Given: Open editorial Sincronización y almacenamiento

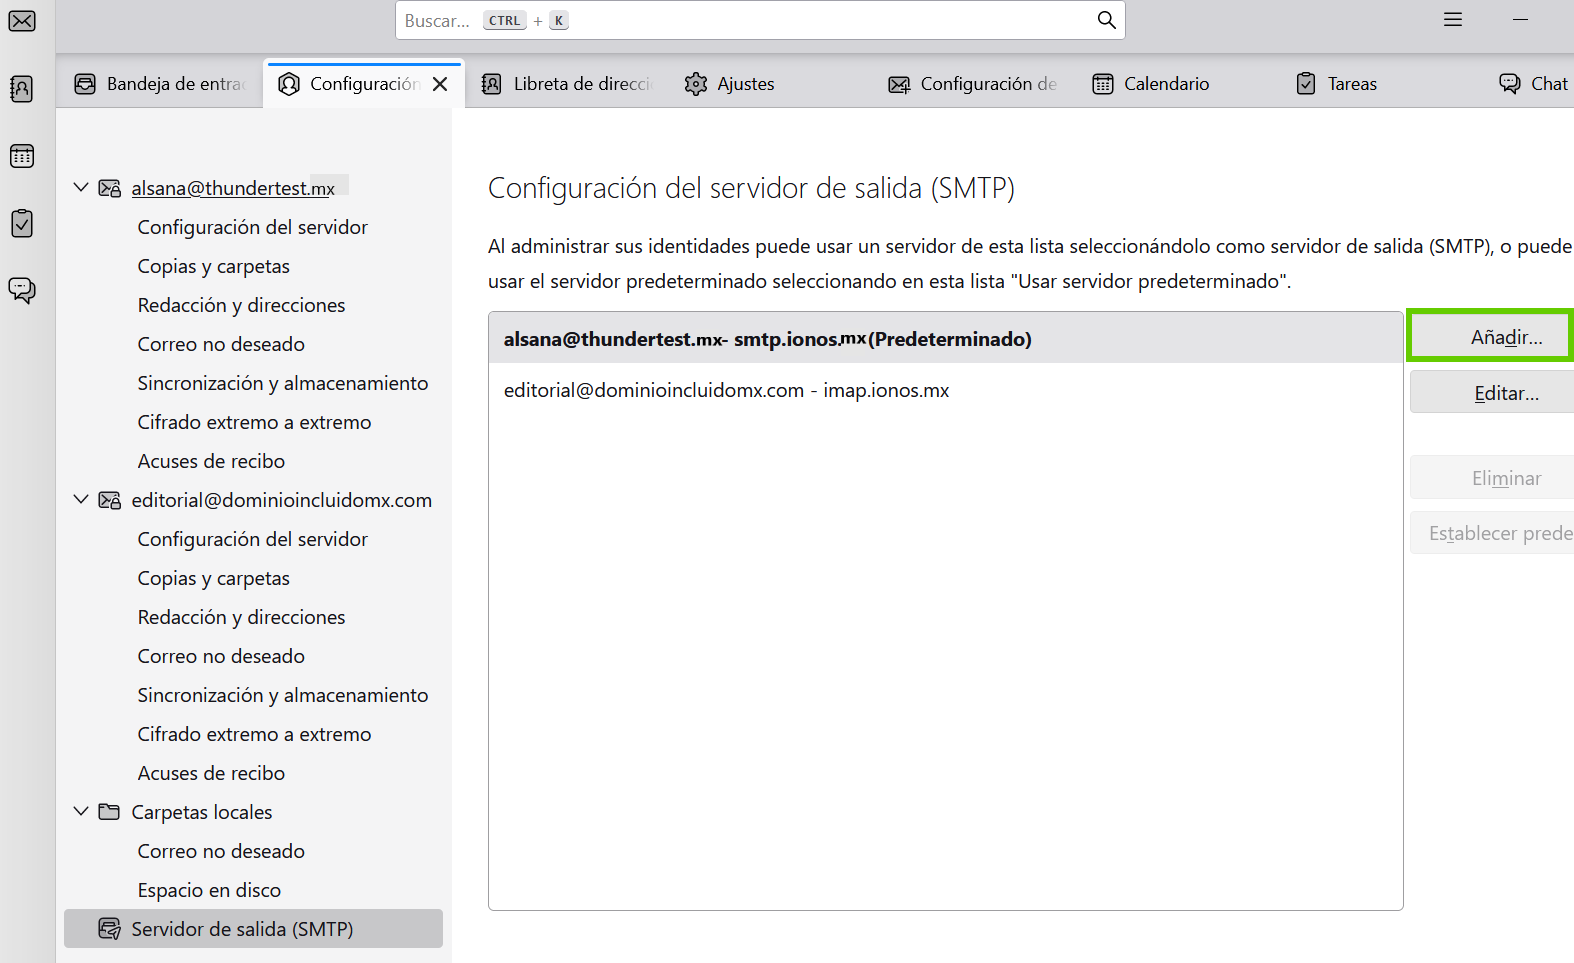Looking at the screenshot, I should click(283, 695).
